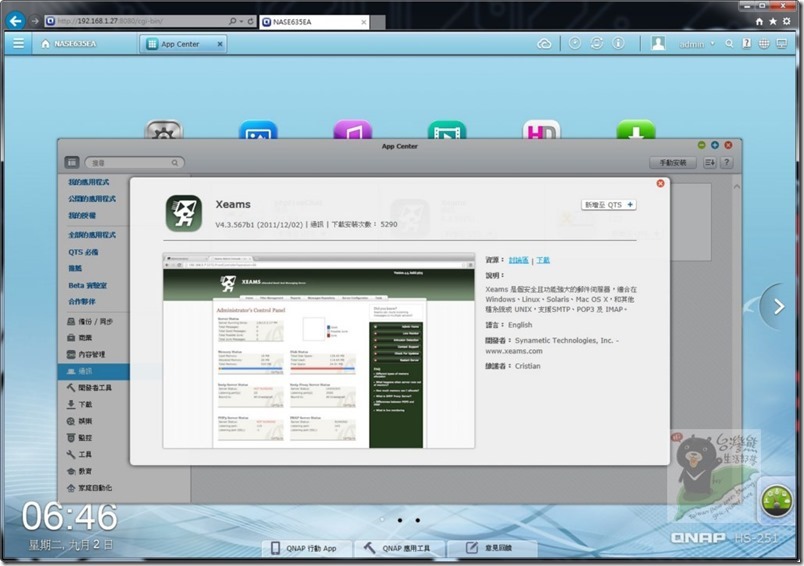Open the Xeams 討論區 forum link

click(518, 260)
